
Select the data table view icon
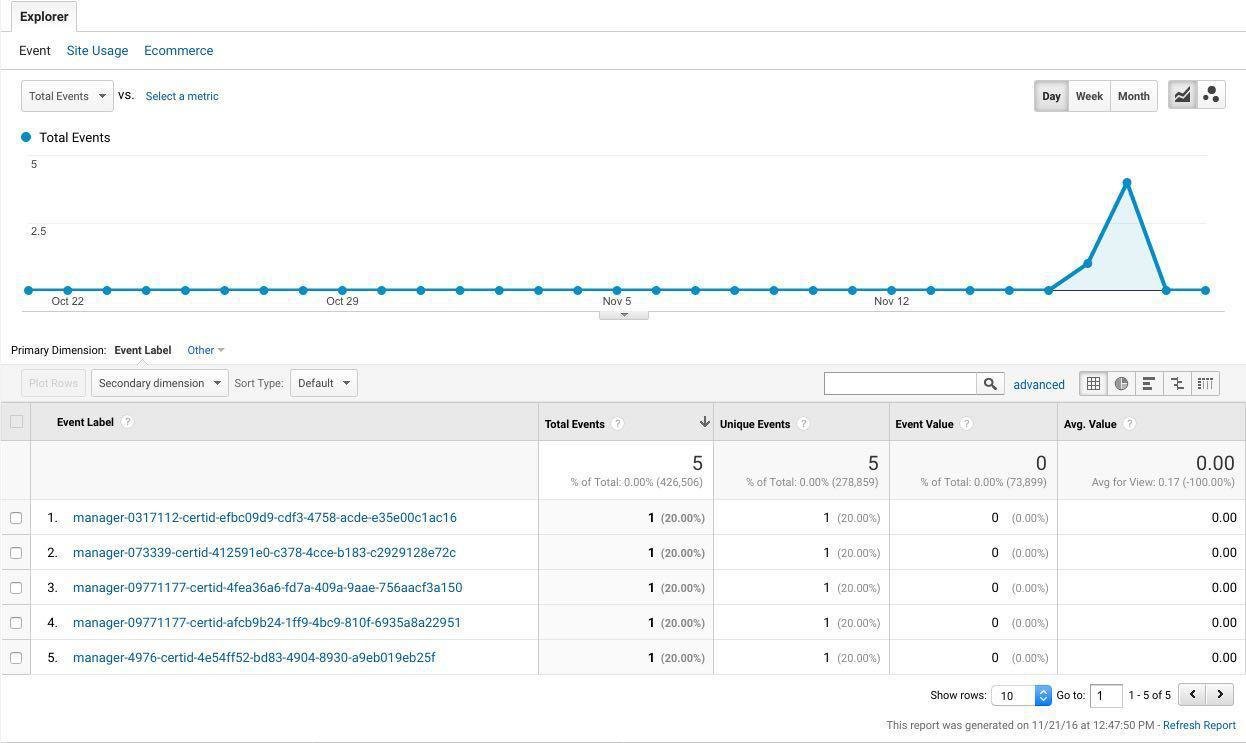point(1094,383)
